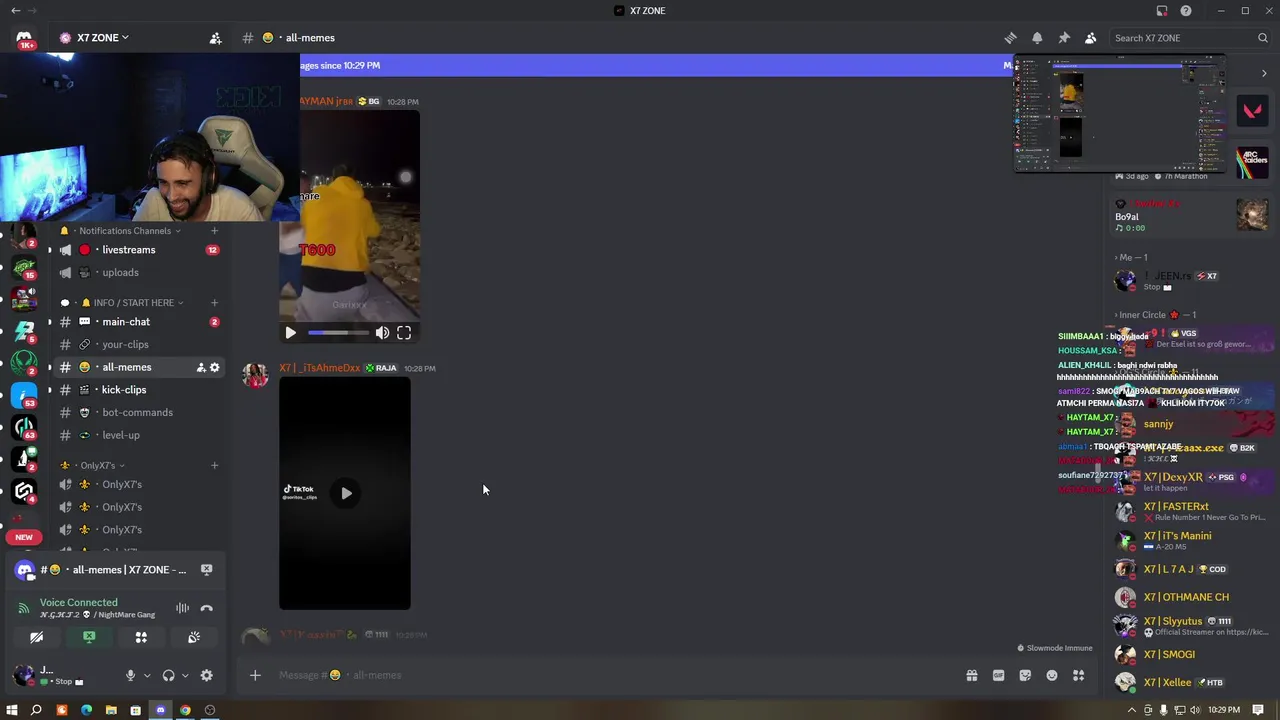Open the apps launcher icon
This screenshot has height=720, width=1280.
point(1078,676)
